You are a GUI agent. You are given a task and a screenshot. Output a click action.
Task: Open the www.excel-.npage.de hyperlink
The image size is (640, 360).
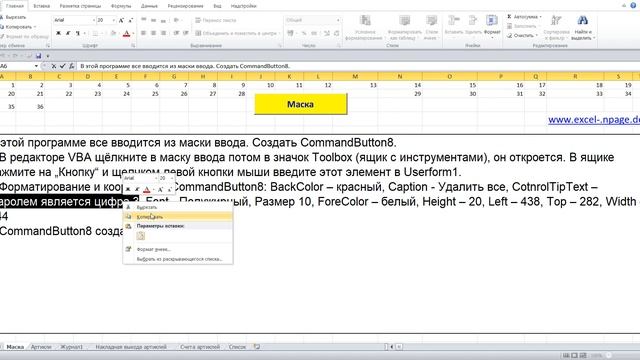tap(594, 120)
